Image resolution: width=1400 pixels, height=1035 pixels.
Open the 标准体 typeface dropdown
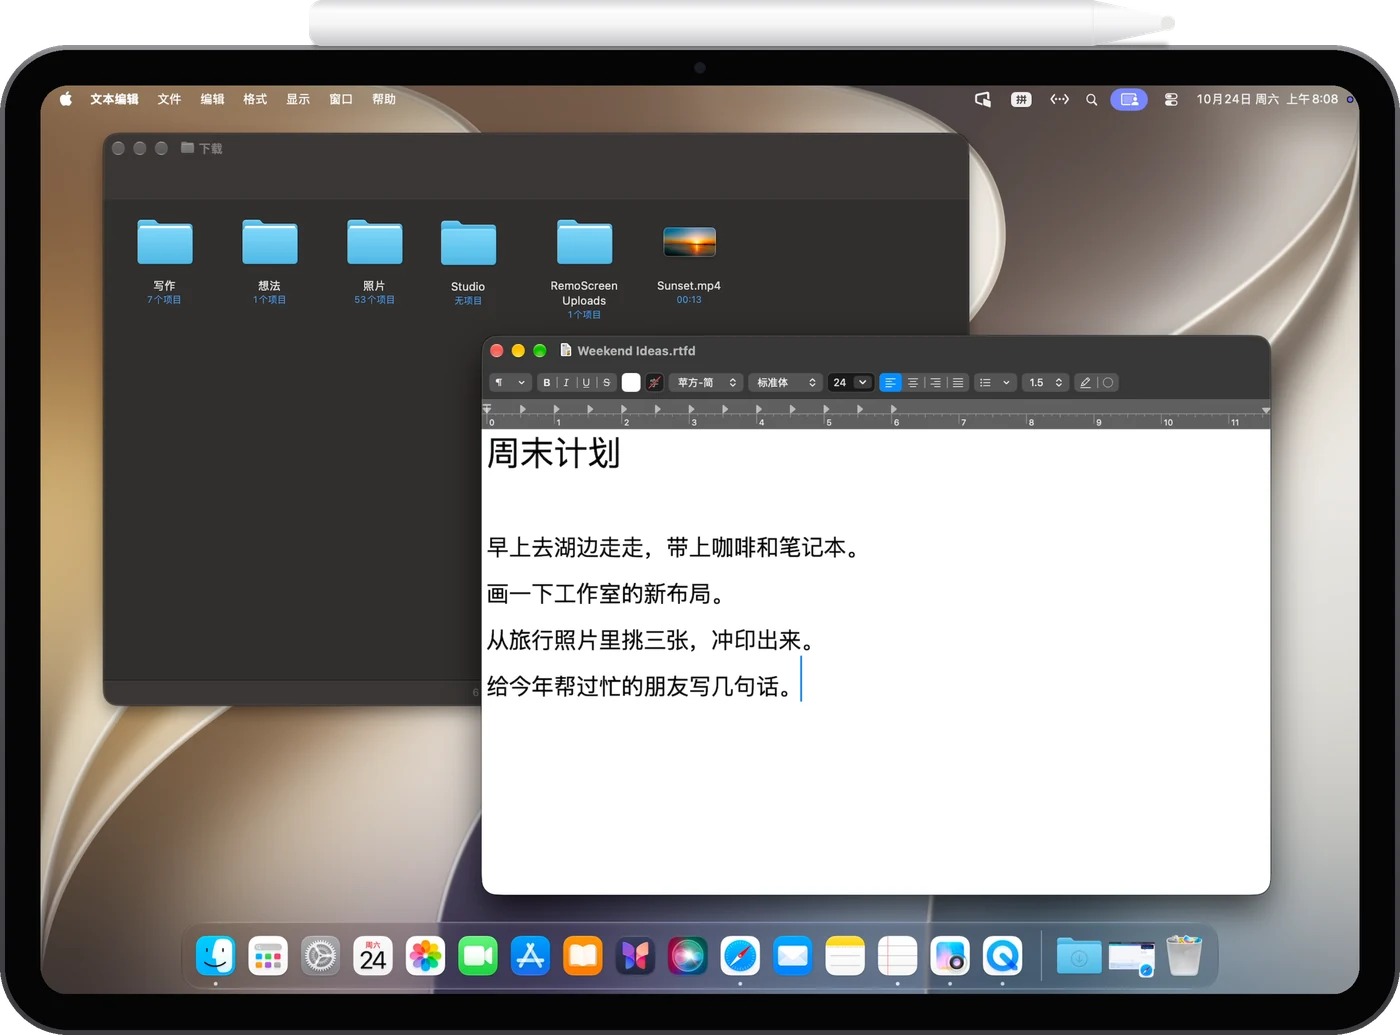pos(786,383)
